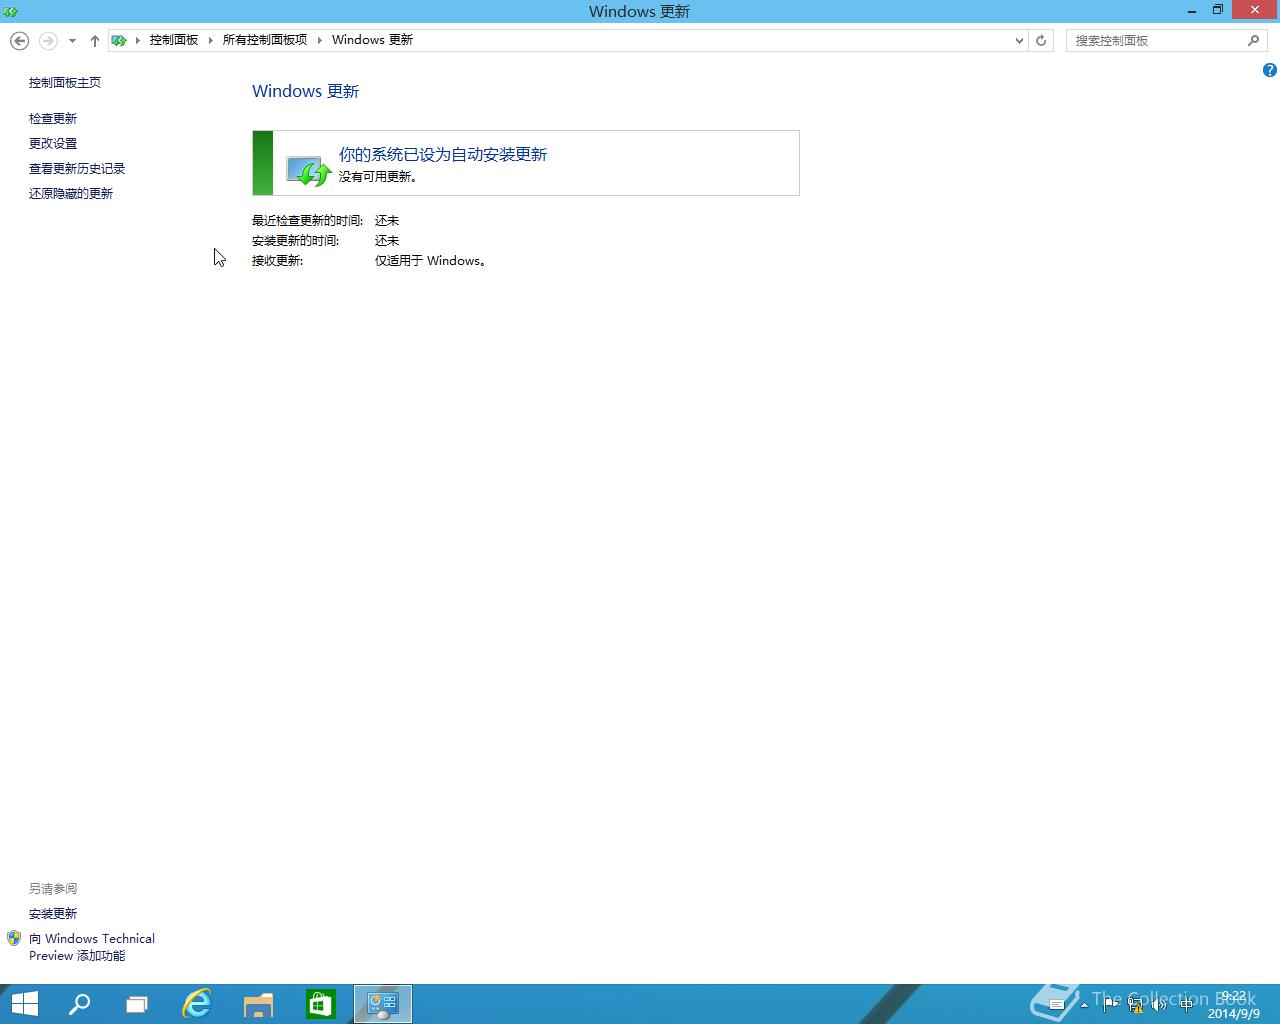
Task: Go back with the back arrow button
Action: (19, 40)
